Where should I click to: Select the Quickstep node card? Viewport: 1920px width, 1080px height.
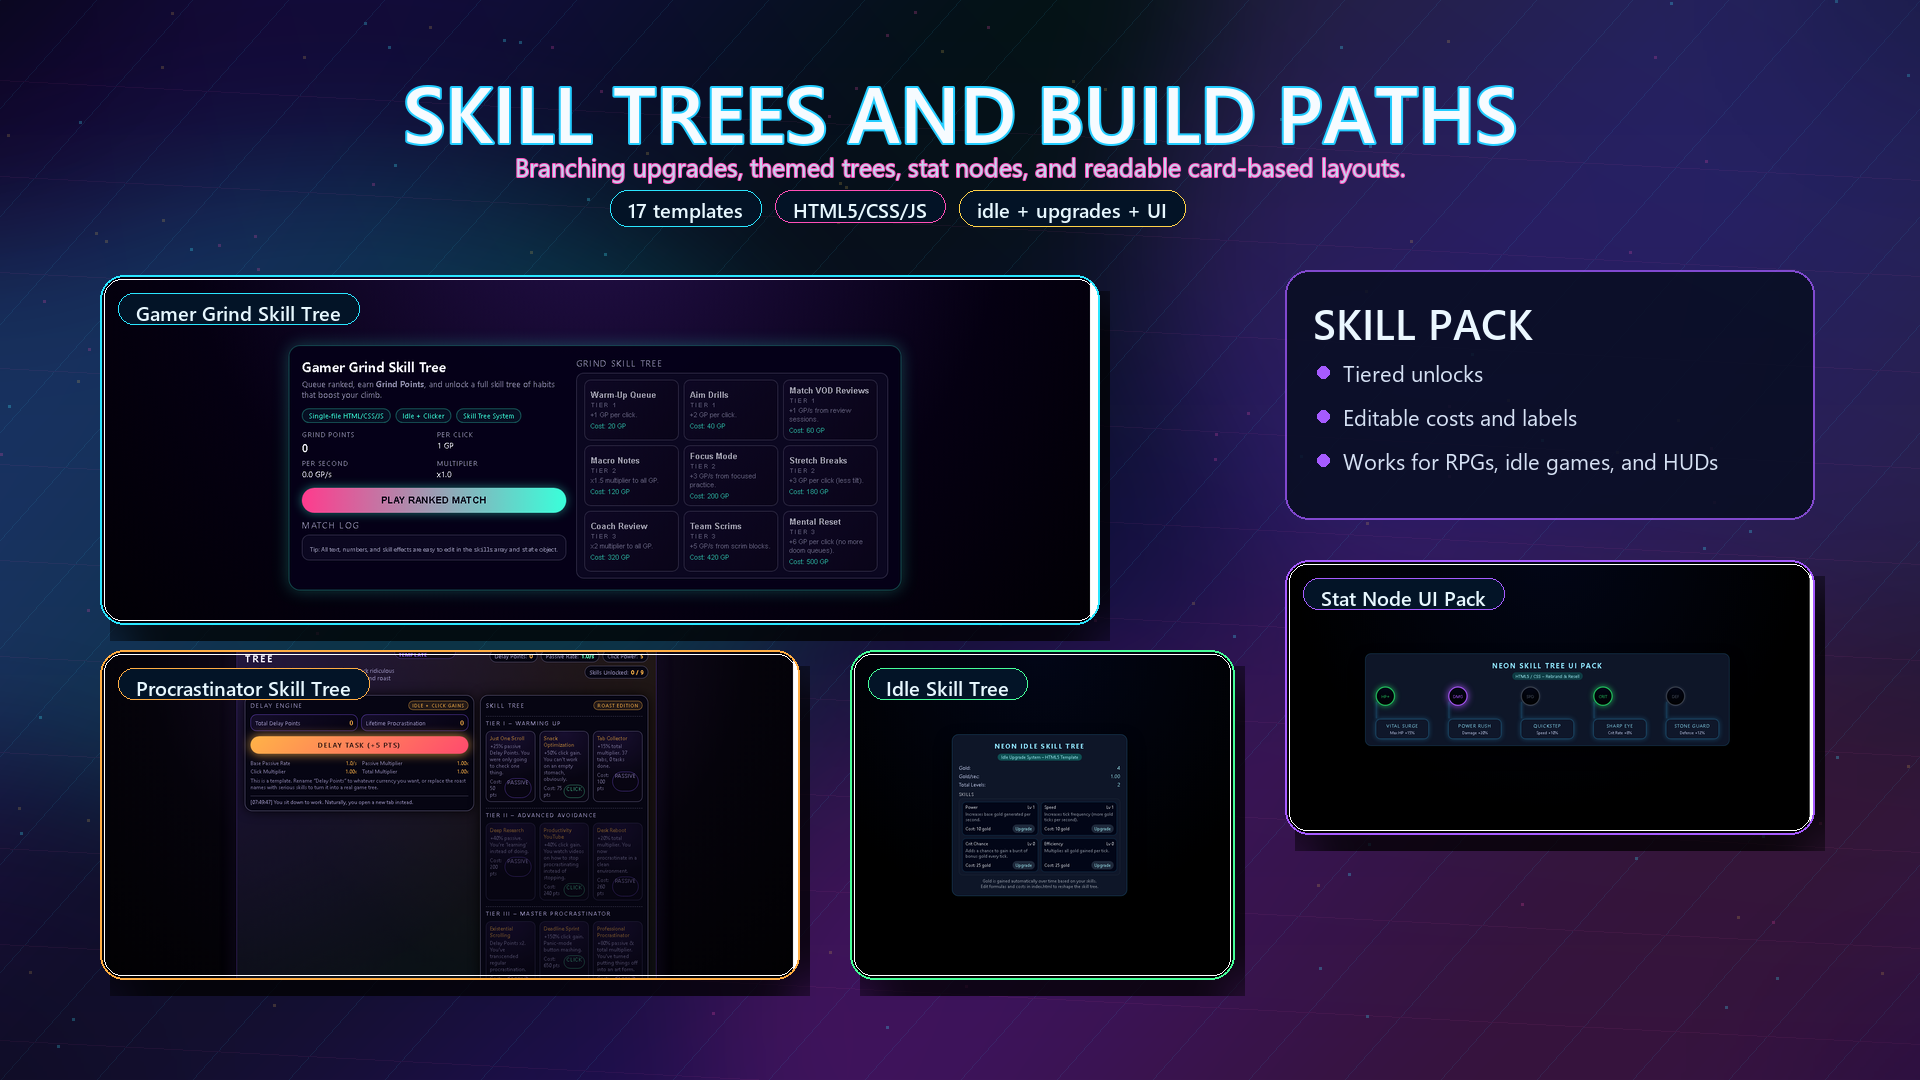(1547, 729)
